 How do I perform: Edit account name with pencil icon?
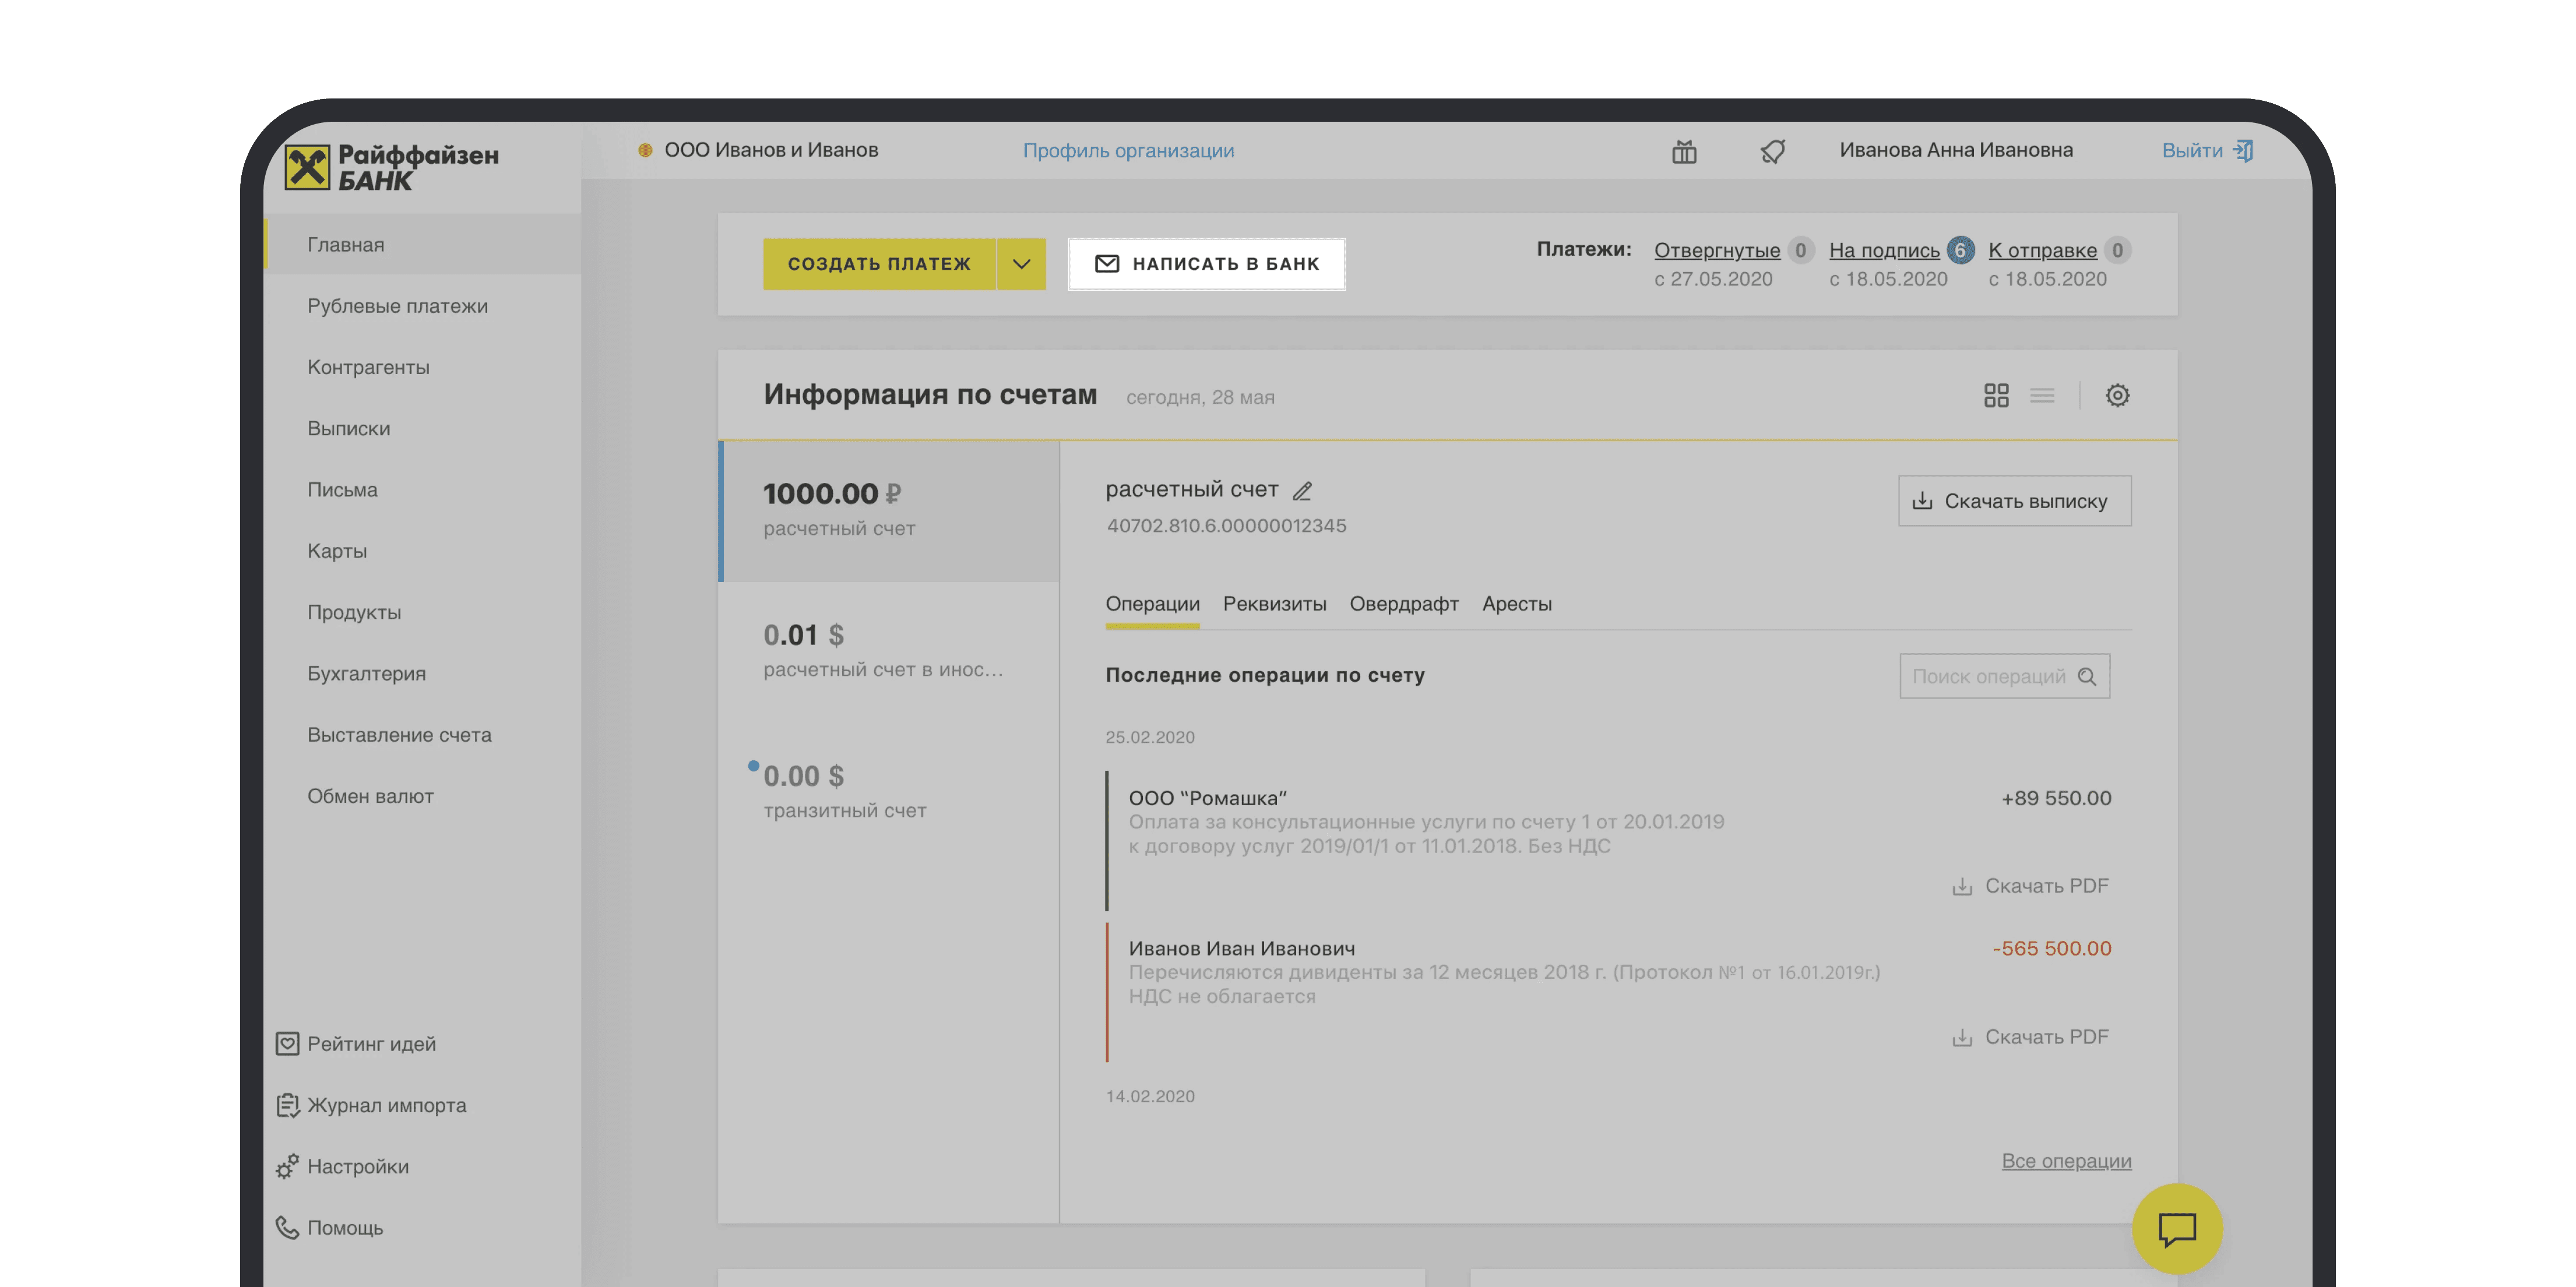[x=1302, y=491]
